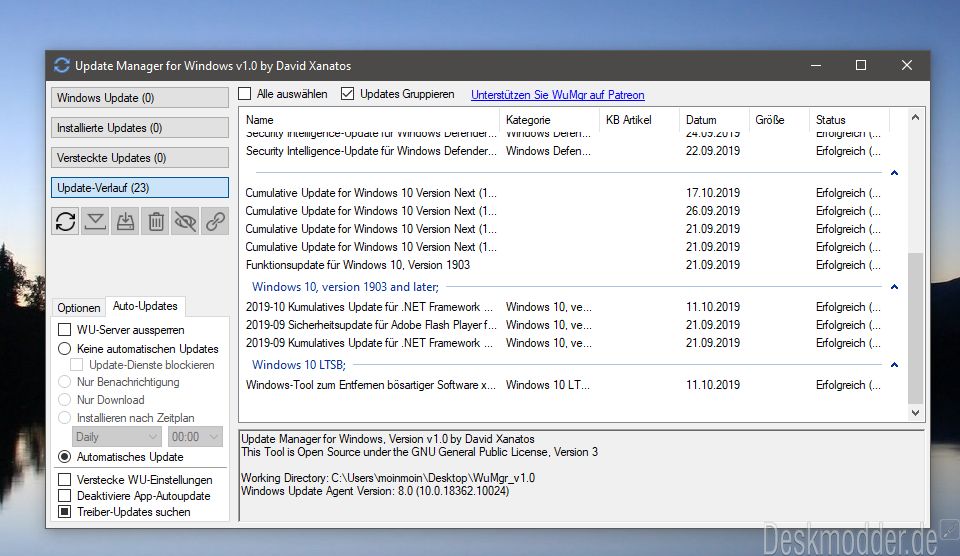This screenshot has width=960, height=556.
Task: Toggle Treiber-Updates suchen checkbox
Action: click(x=64, y=511)
